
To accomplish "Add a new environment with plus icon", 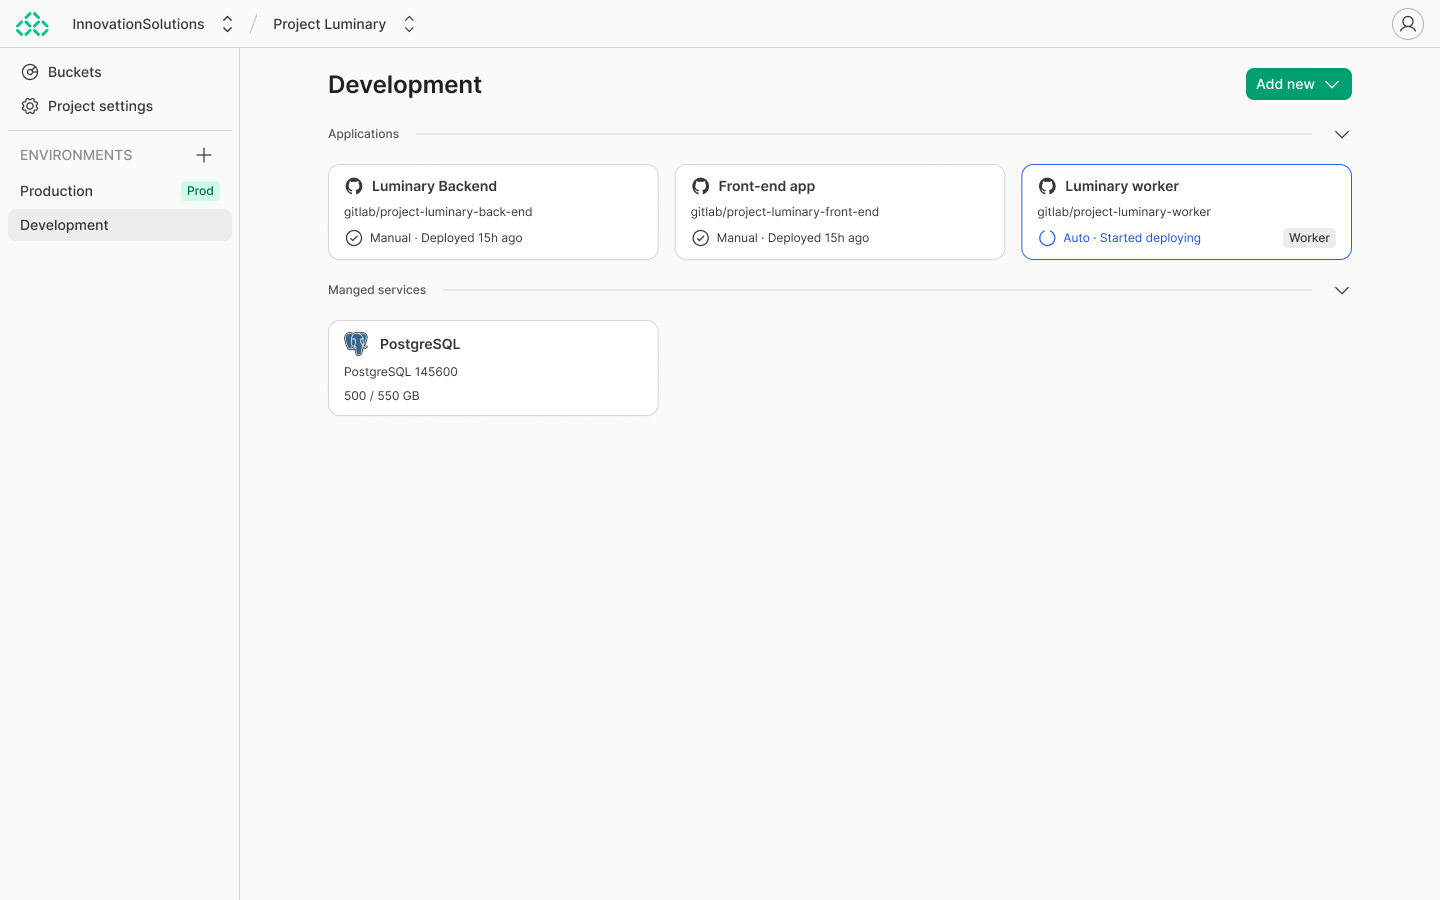I will coord(204,155).
